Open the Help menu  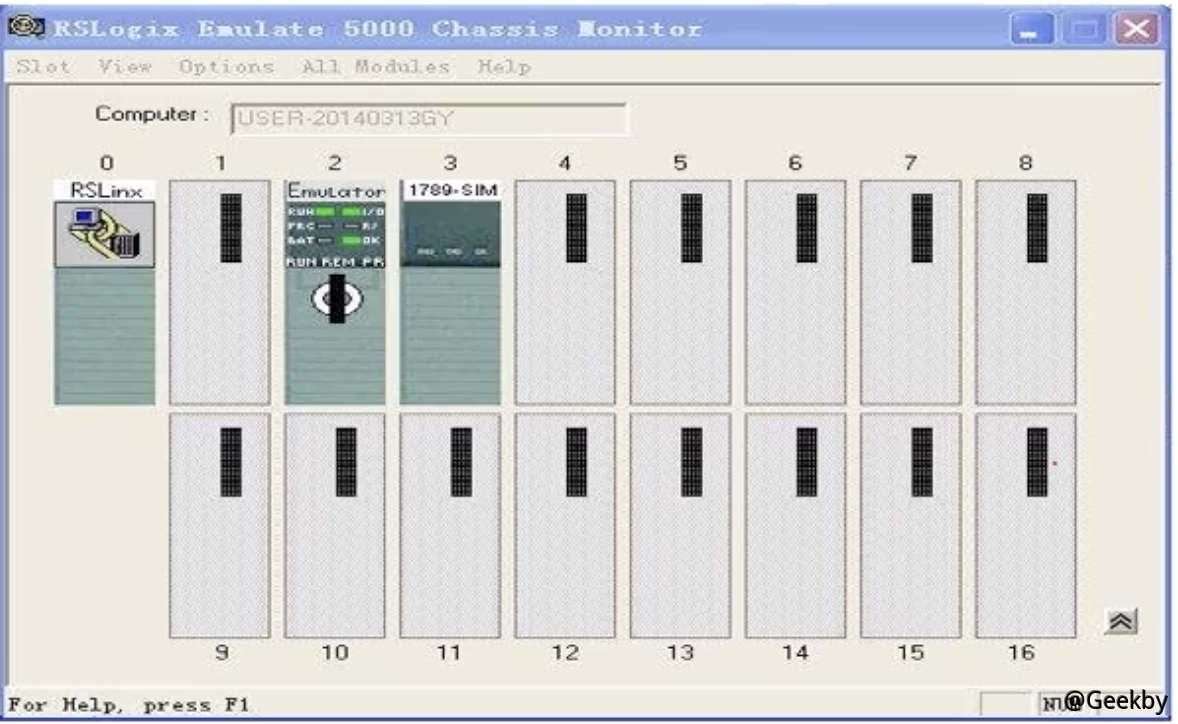coord(503,67)
